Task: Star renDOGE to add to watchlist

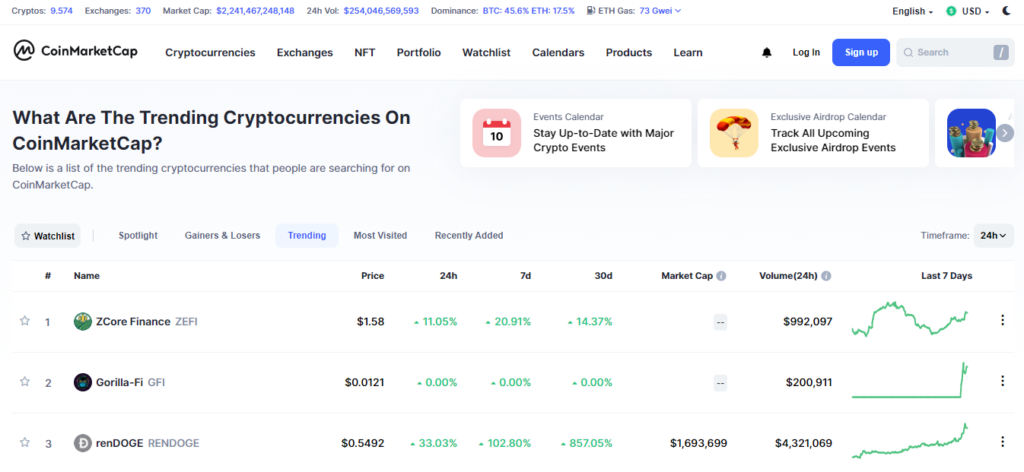Action: (x=25, y=442)
